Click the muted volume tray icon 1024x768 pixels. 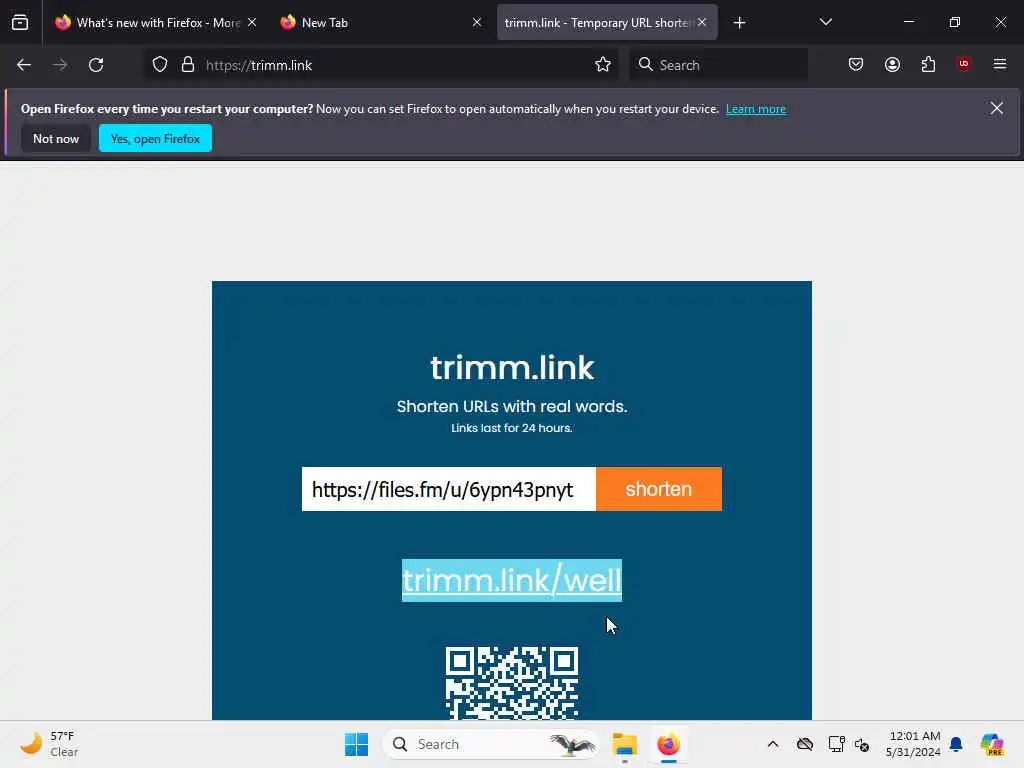(x=862, y=744)
